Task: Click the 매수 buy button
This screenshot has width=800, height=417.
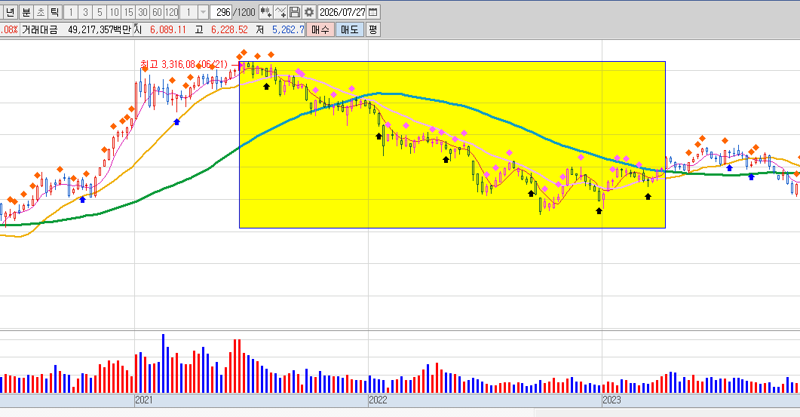Action: pyautogui.click(x=320, y=30)
